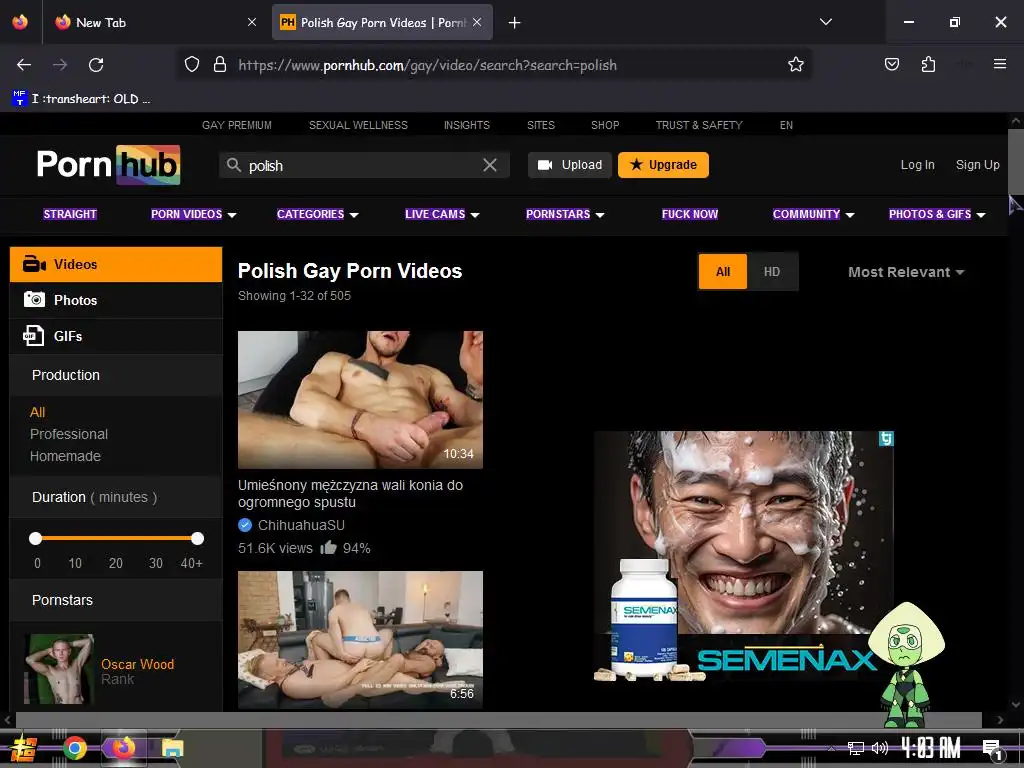Filter production by Professional

[69, 434]
